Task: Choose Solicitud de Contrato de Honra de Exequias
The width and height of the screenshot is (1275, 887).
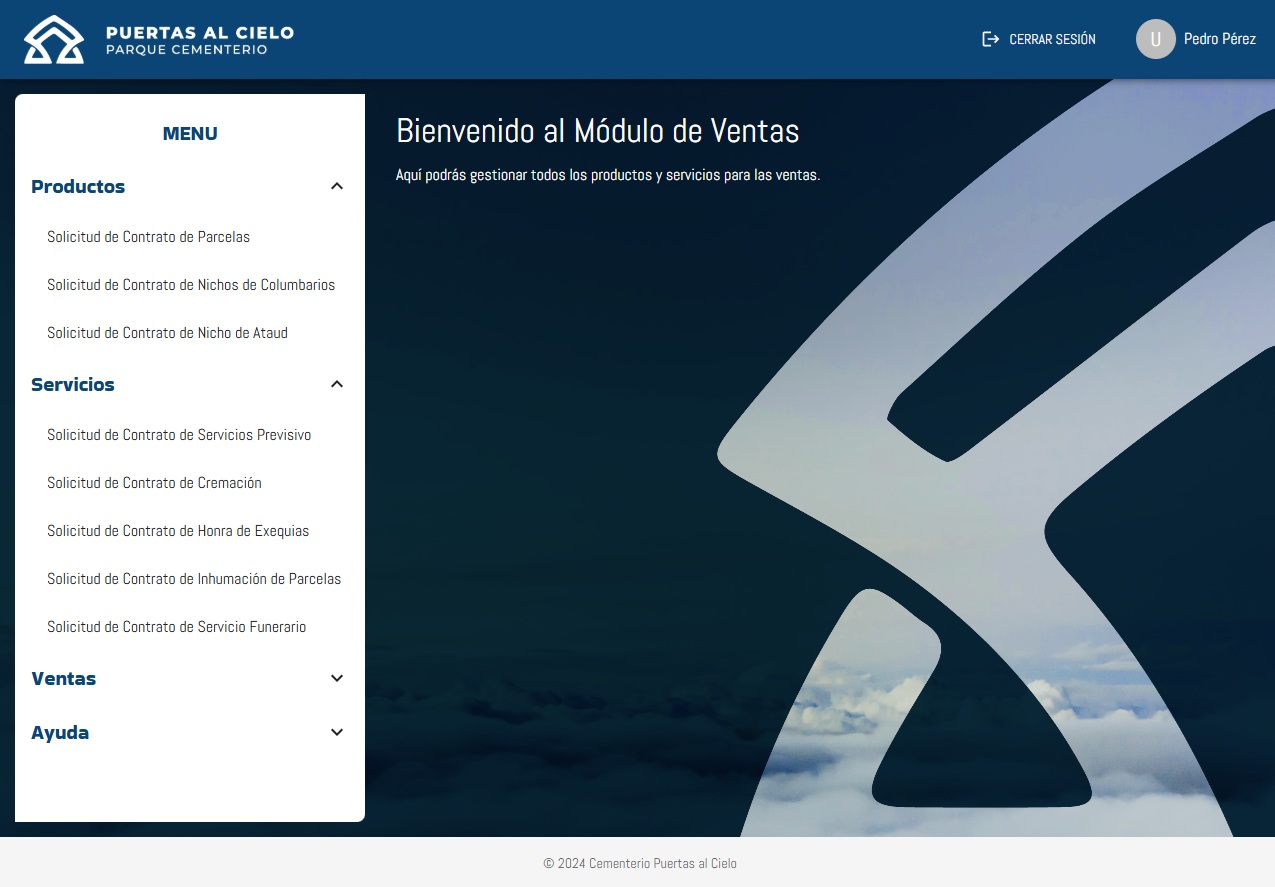Action: (178, 531)
